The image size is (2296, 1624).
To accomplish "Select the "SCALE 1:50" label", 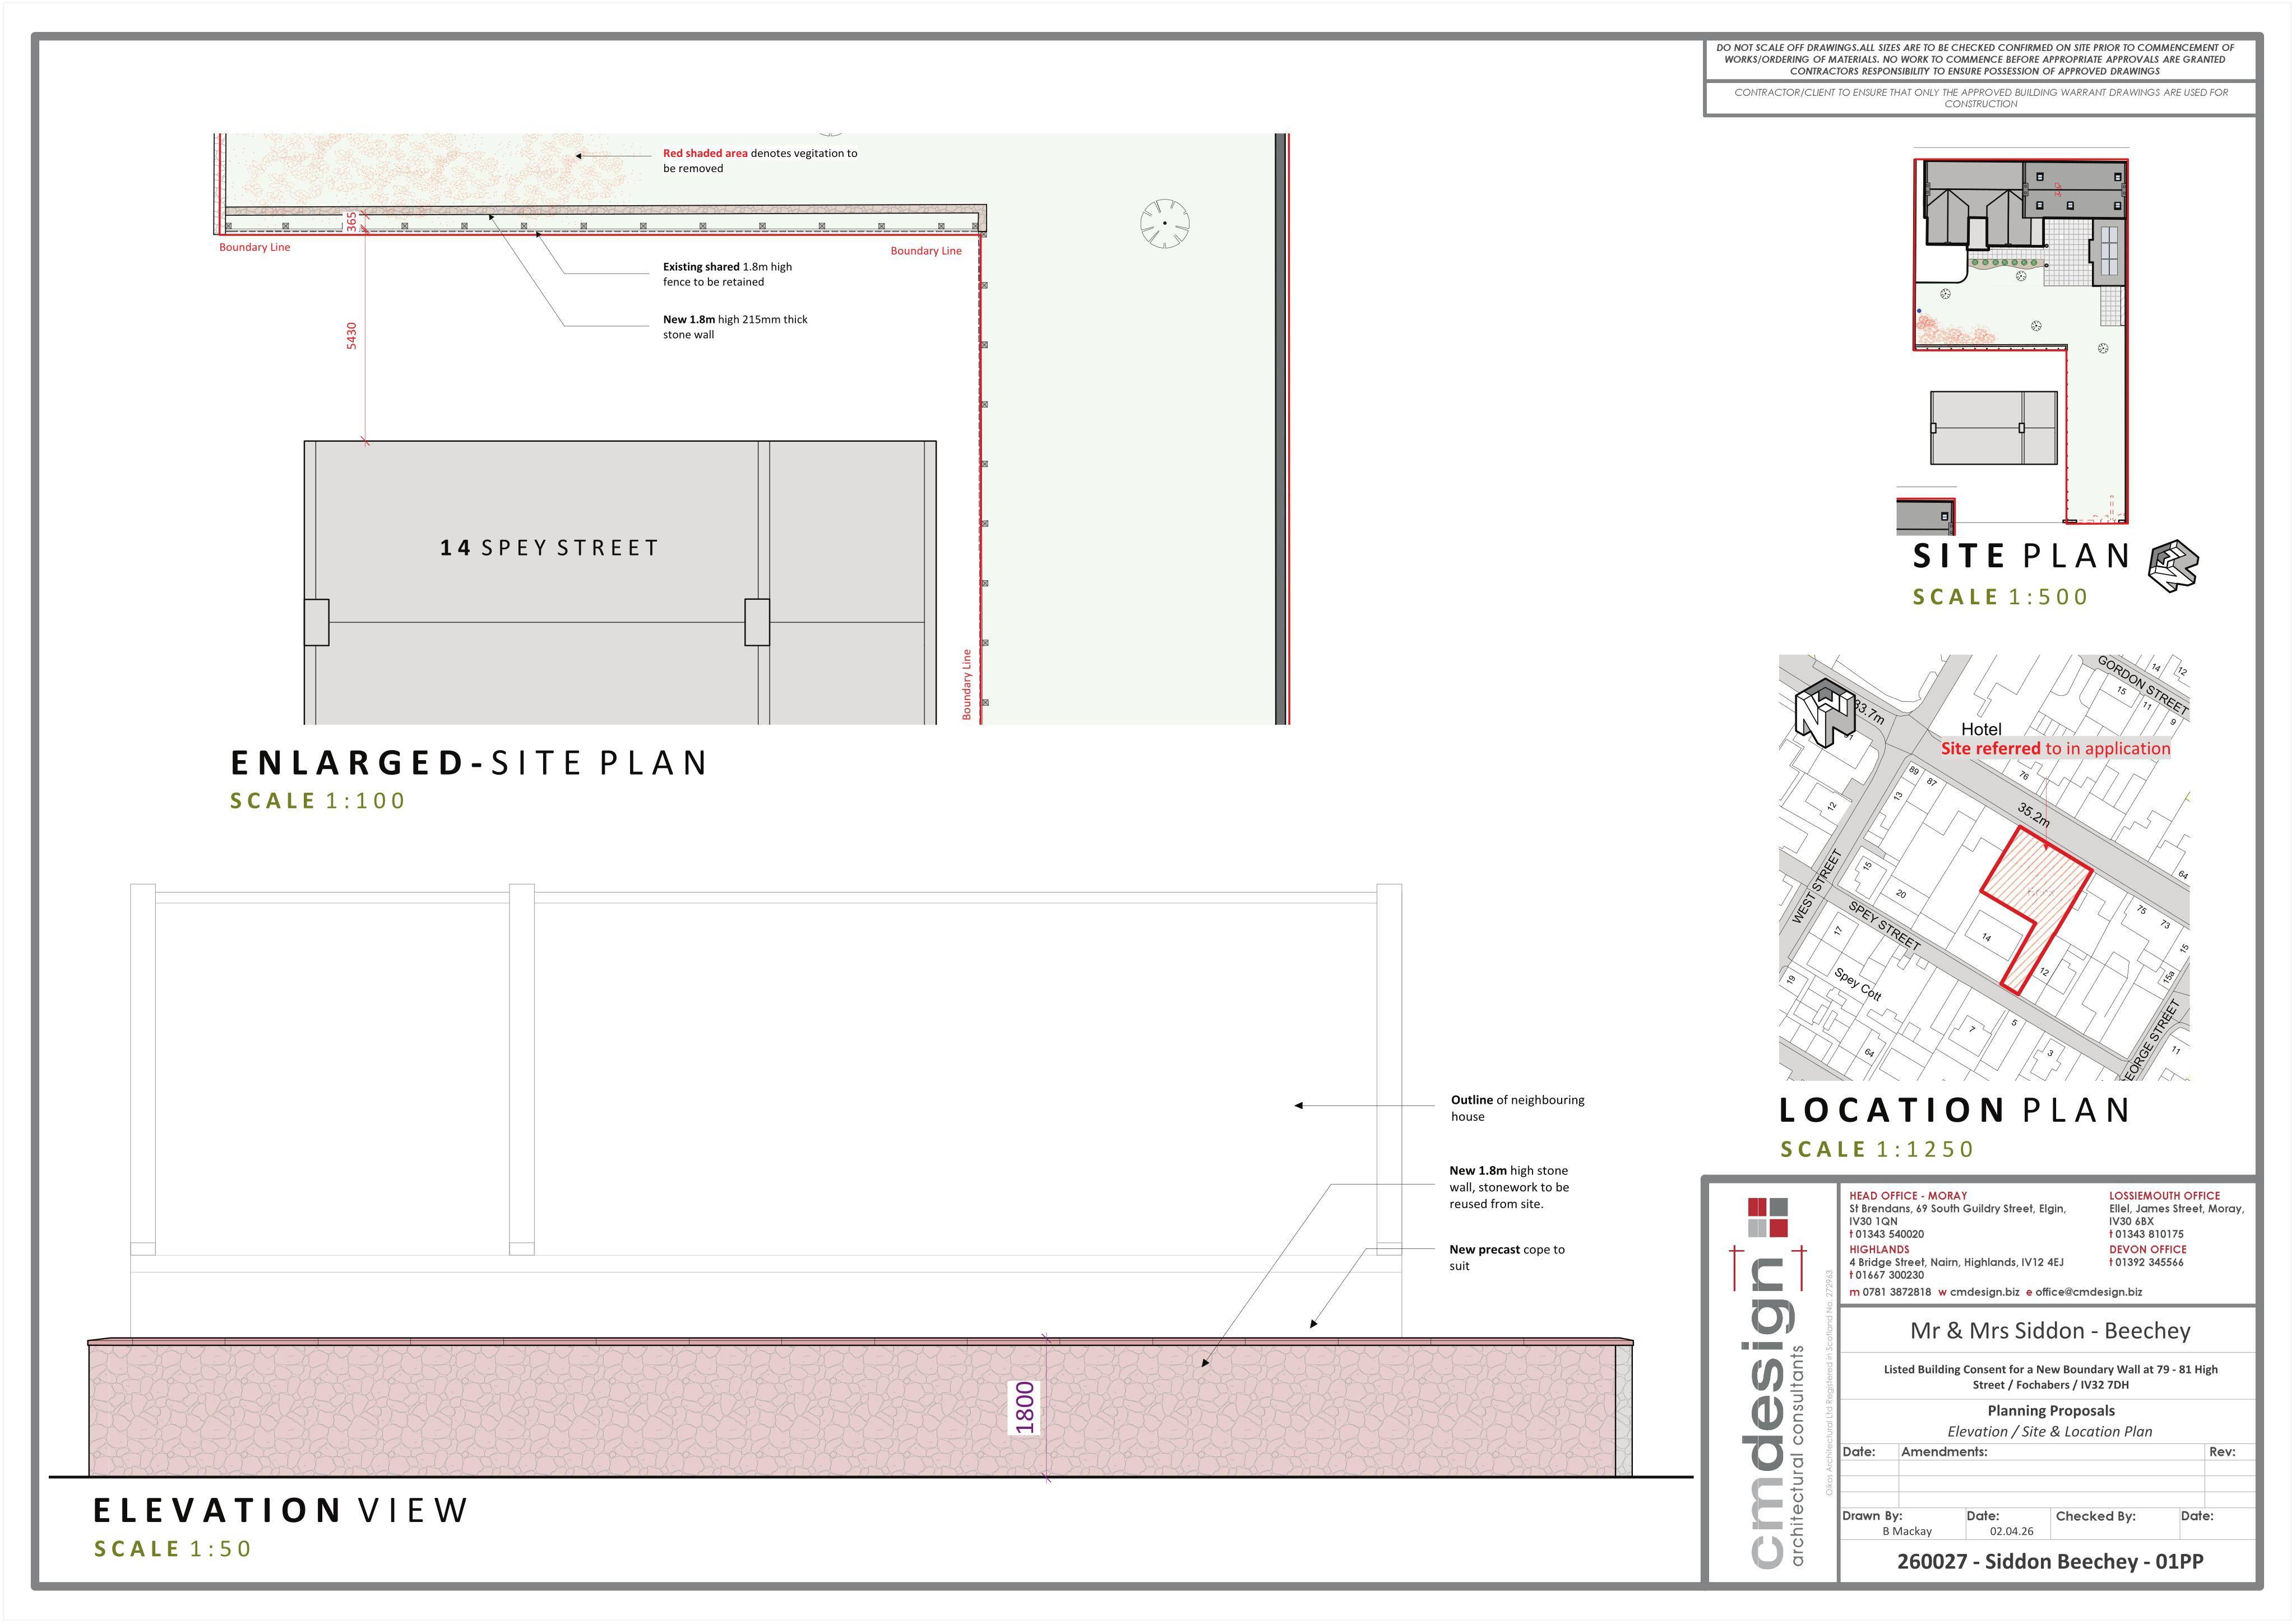I will 173,1549.
